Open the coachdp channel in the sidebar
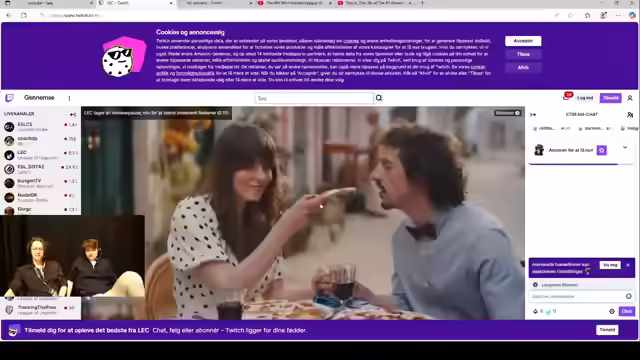Viewport: 640px width, 360px height. tap(40, 141)
